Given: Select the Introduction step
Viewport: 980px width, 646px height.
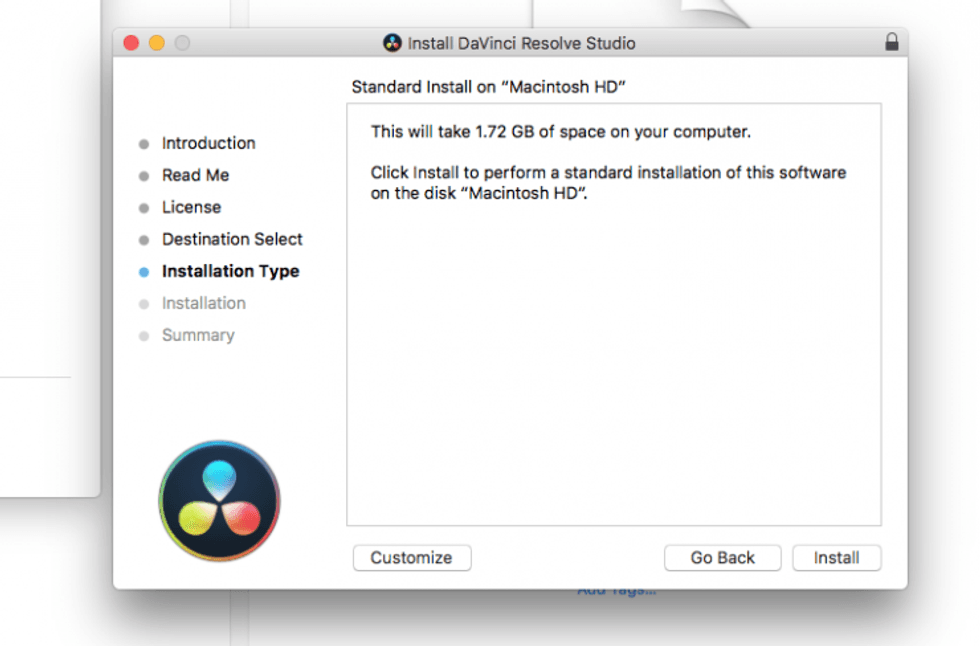Looking at the screenshot, I should pos(209,143).
